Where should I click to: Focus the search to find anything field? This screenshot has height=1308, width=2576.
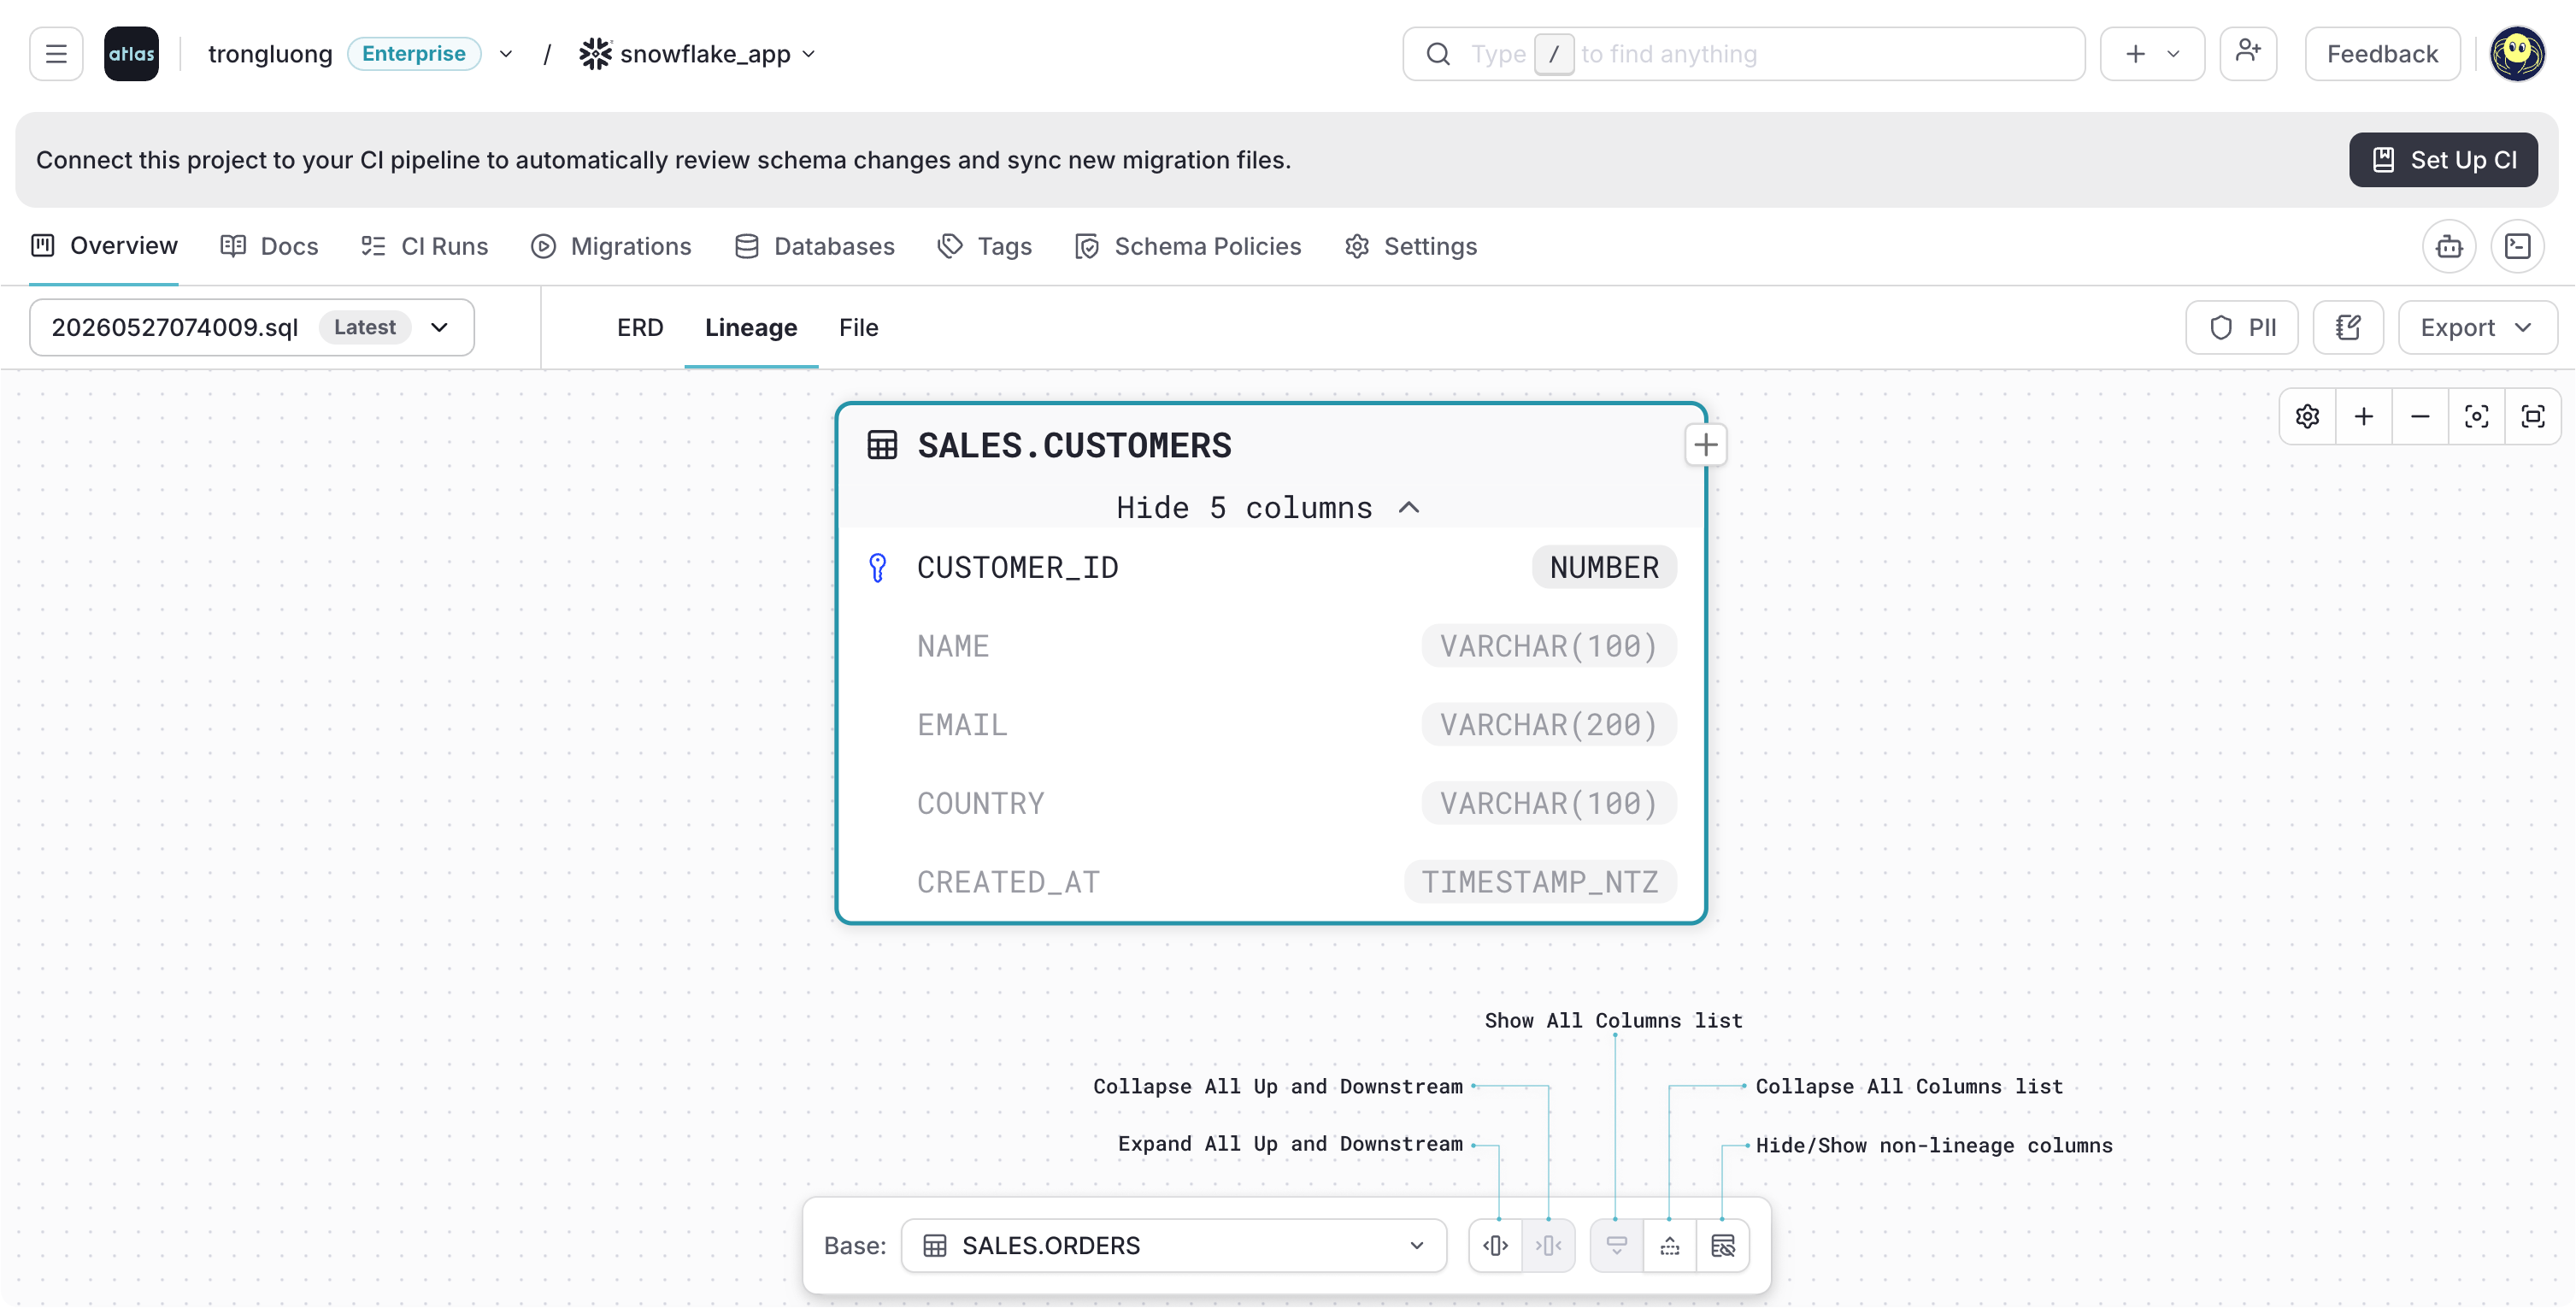point(1743,54)
